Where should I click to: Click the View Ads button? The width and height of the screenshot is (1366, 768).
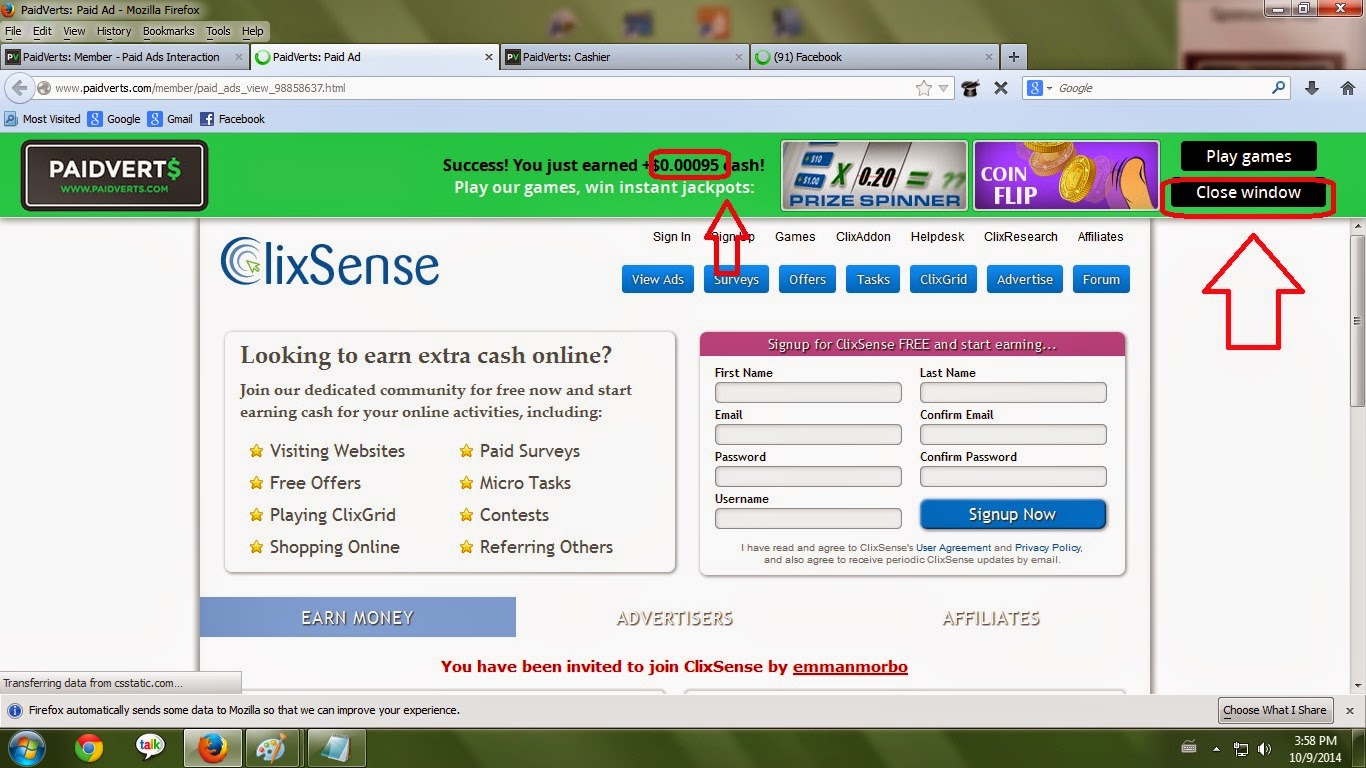(658, 279)
